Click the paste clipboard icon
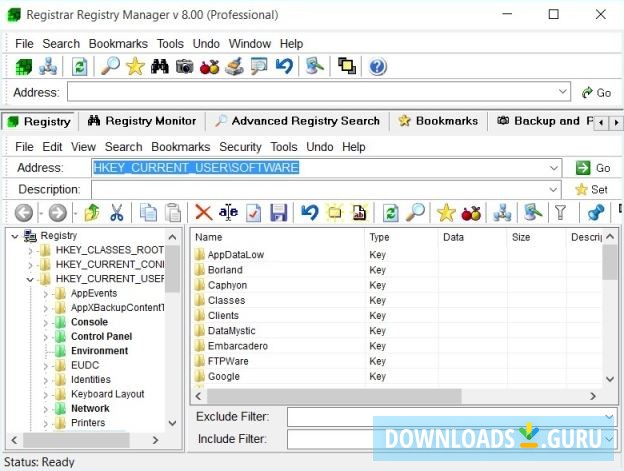 coord(173,213)
